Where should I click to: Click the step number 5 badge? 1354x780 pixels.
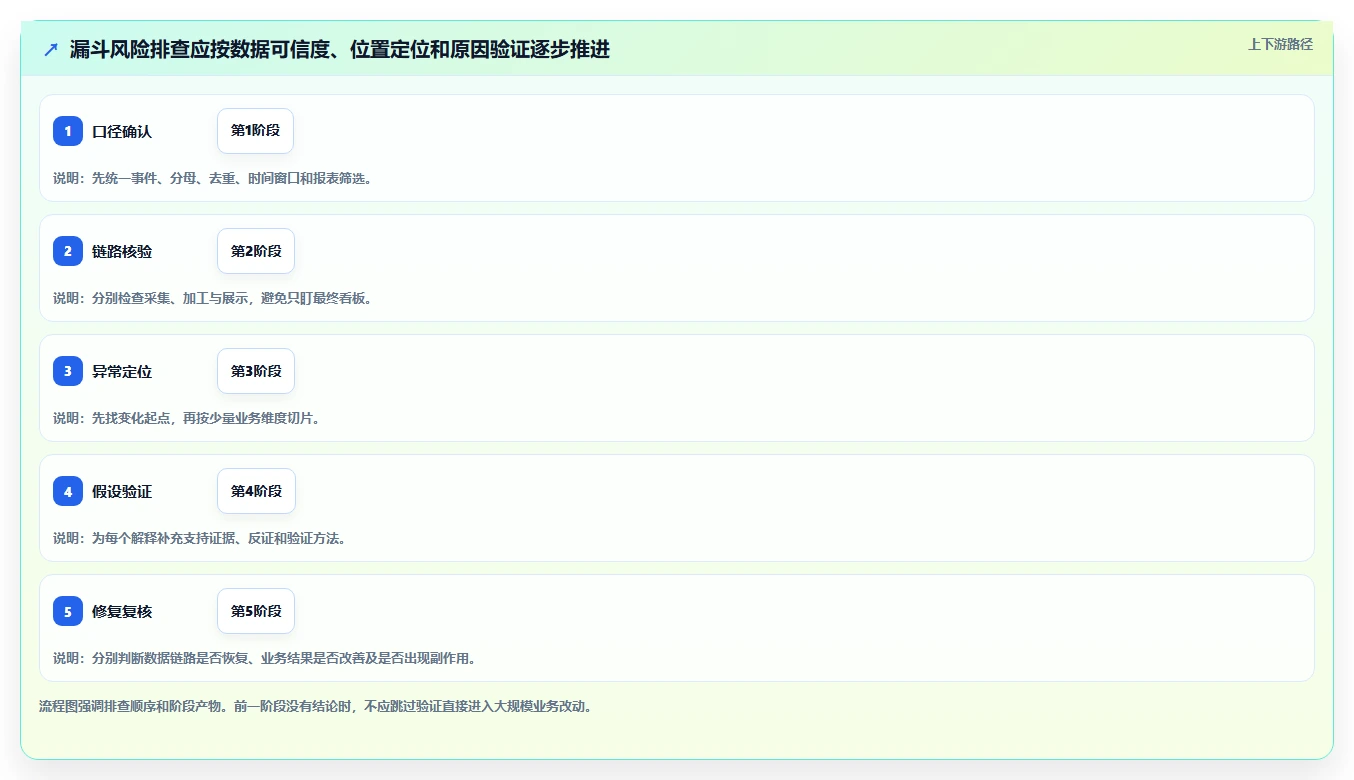click(x=68, y=611)
